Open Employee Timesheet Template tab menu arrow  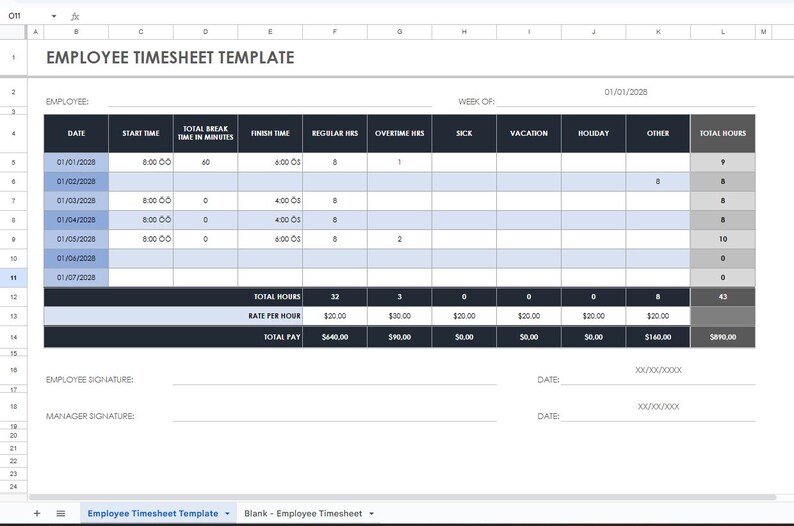227,513
